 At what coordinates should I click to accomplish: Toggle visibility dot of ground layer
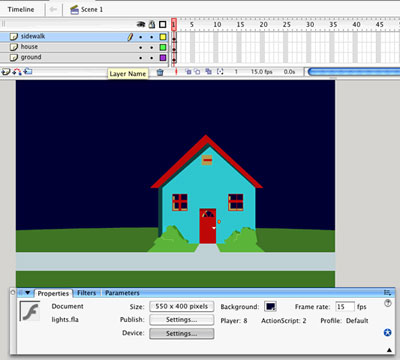coord(141,58)
